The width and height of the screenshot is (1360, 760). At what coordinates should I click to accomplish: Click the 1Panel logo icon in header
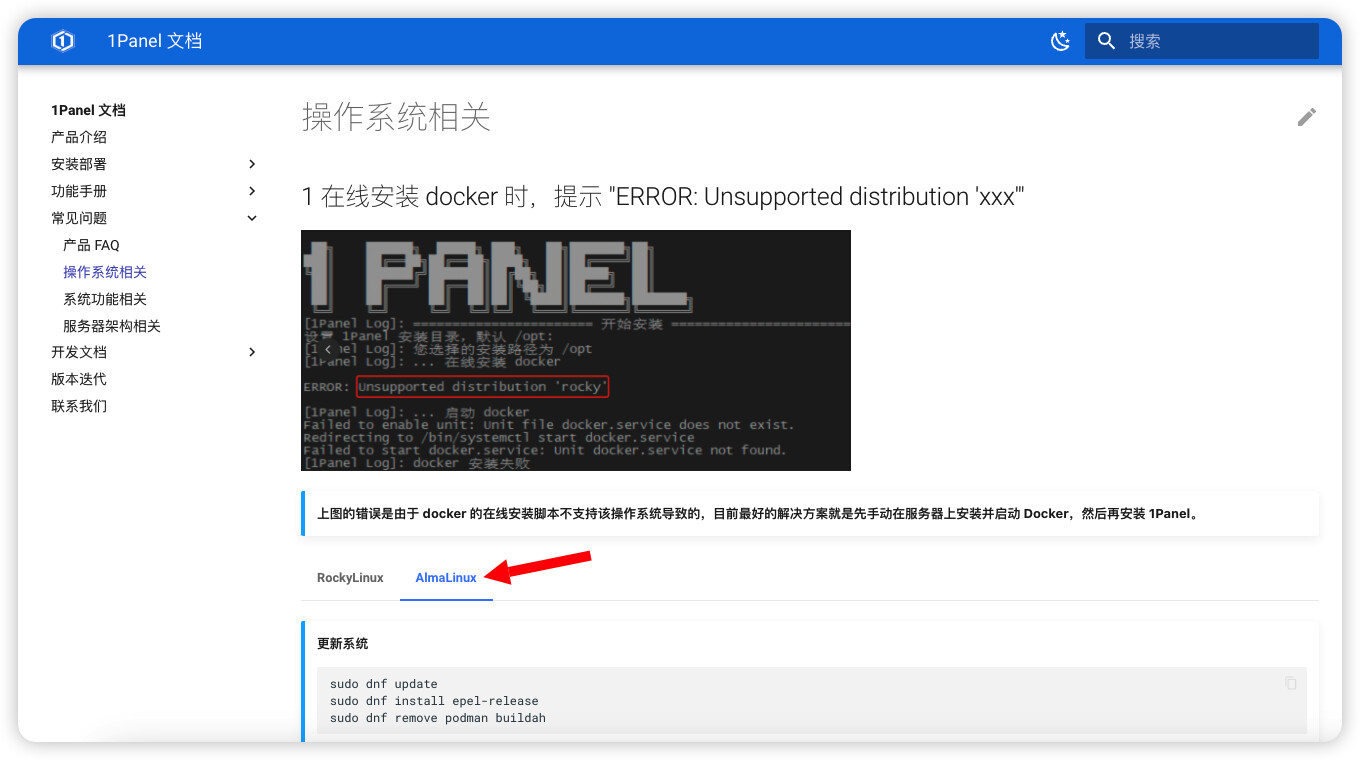(63, 41)
